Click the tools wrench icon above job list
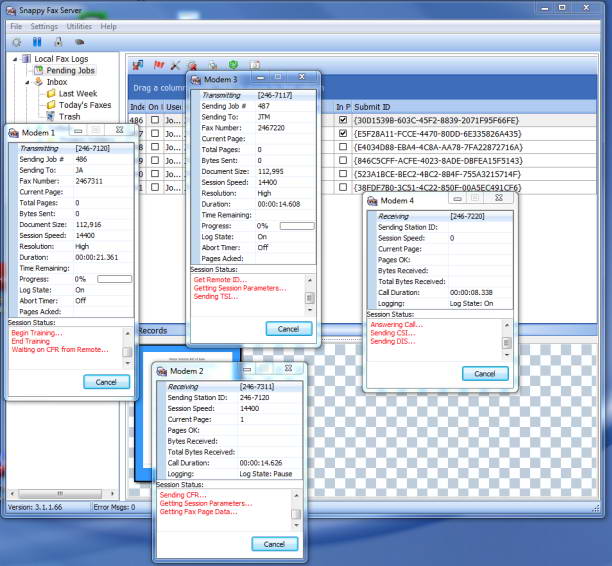Screen dimensions: 612x566 (x=175, y=66)
